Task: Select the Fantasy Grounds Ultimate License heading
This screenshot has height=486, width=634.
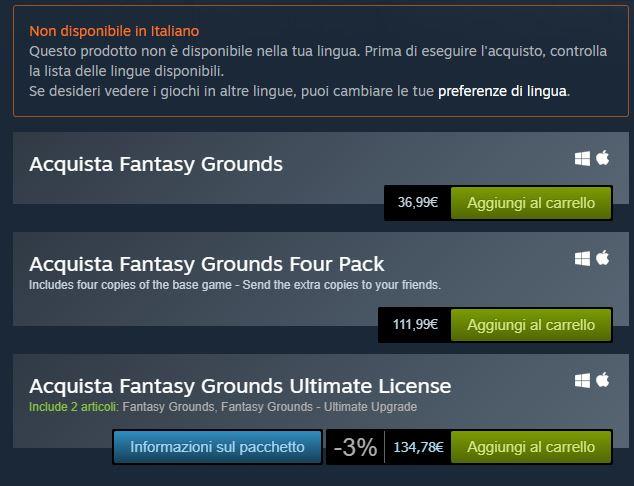Action: 240,387
